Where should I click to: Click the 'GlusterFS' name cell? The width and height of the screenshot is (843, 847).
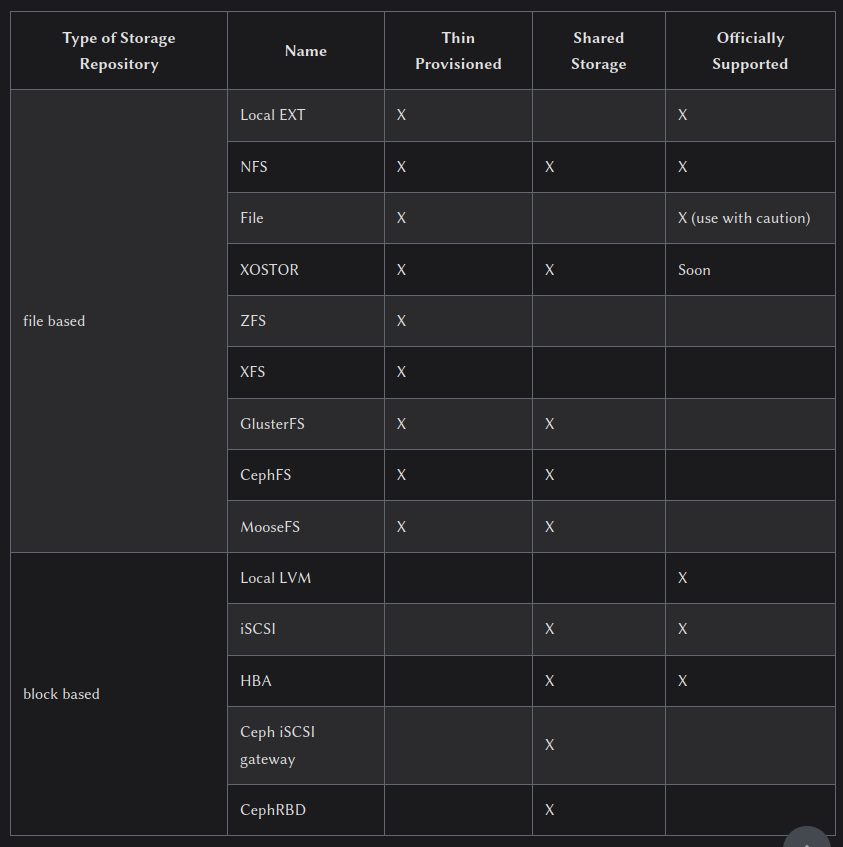click(273, 424)
